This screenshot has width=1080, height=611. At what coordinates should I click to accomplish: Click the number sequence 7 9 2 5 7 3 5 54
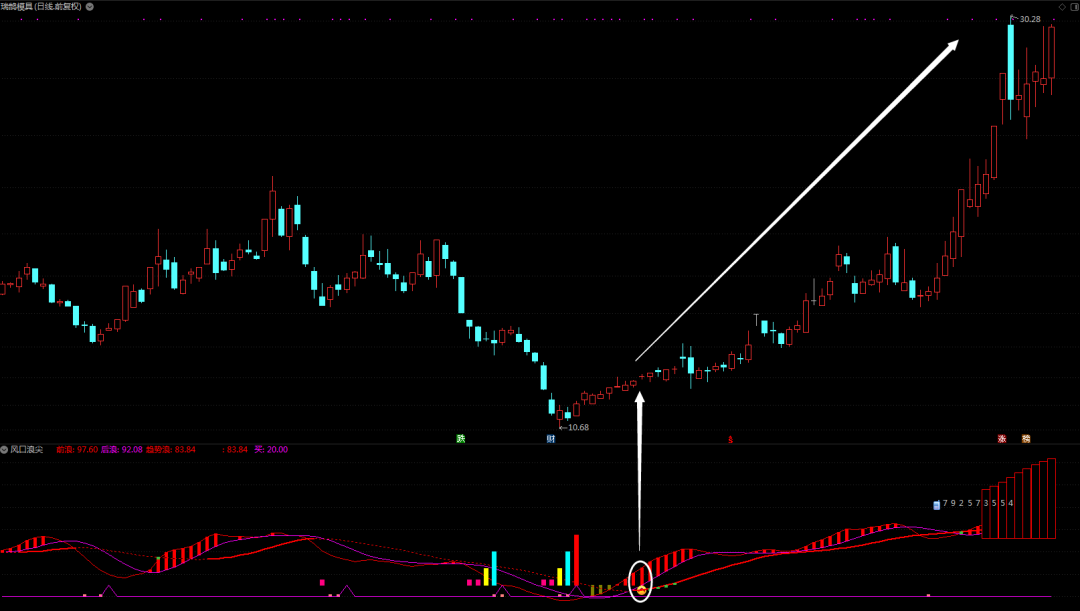[x=978, y=504]
